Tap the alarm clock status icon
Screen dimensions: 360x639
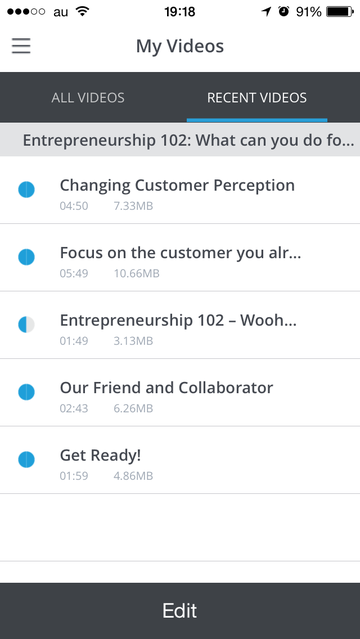point(284,12)
